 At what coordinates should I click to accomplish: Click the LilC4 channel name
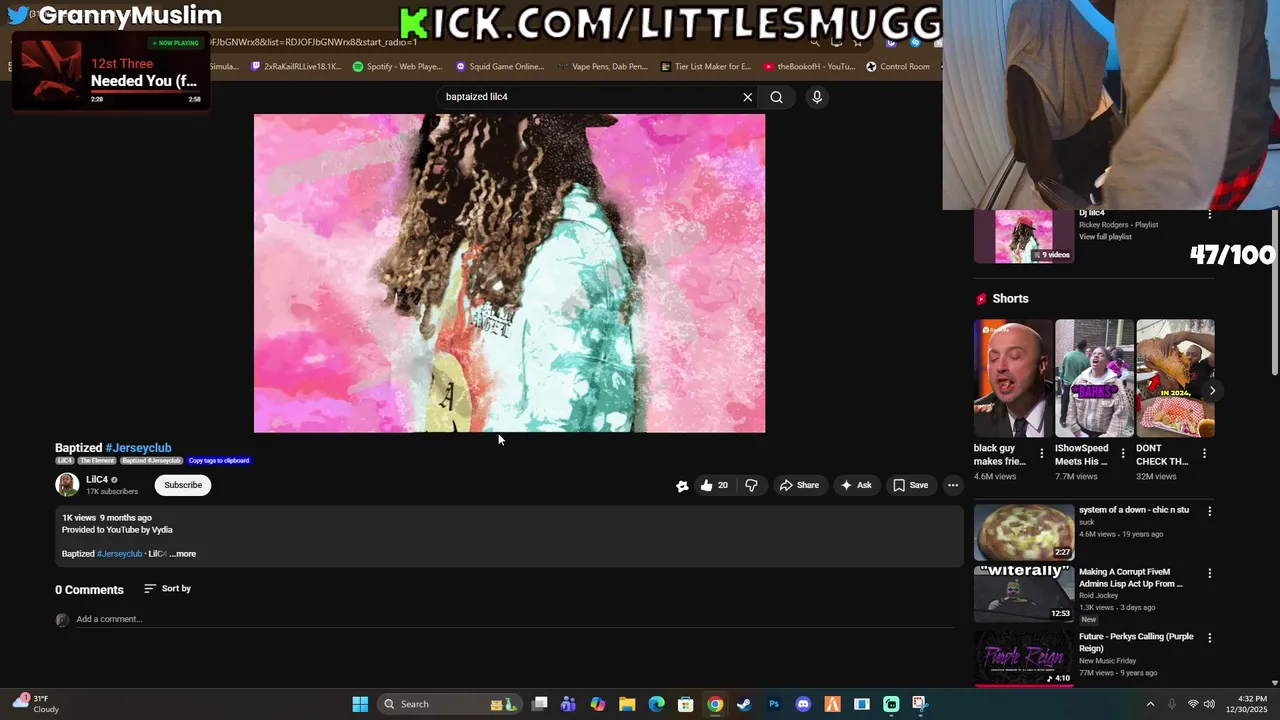97,480
